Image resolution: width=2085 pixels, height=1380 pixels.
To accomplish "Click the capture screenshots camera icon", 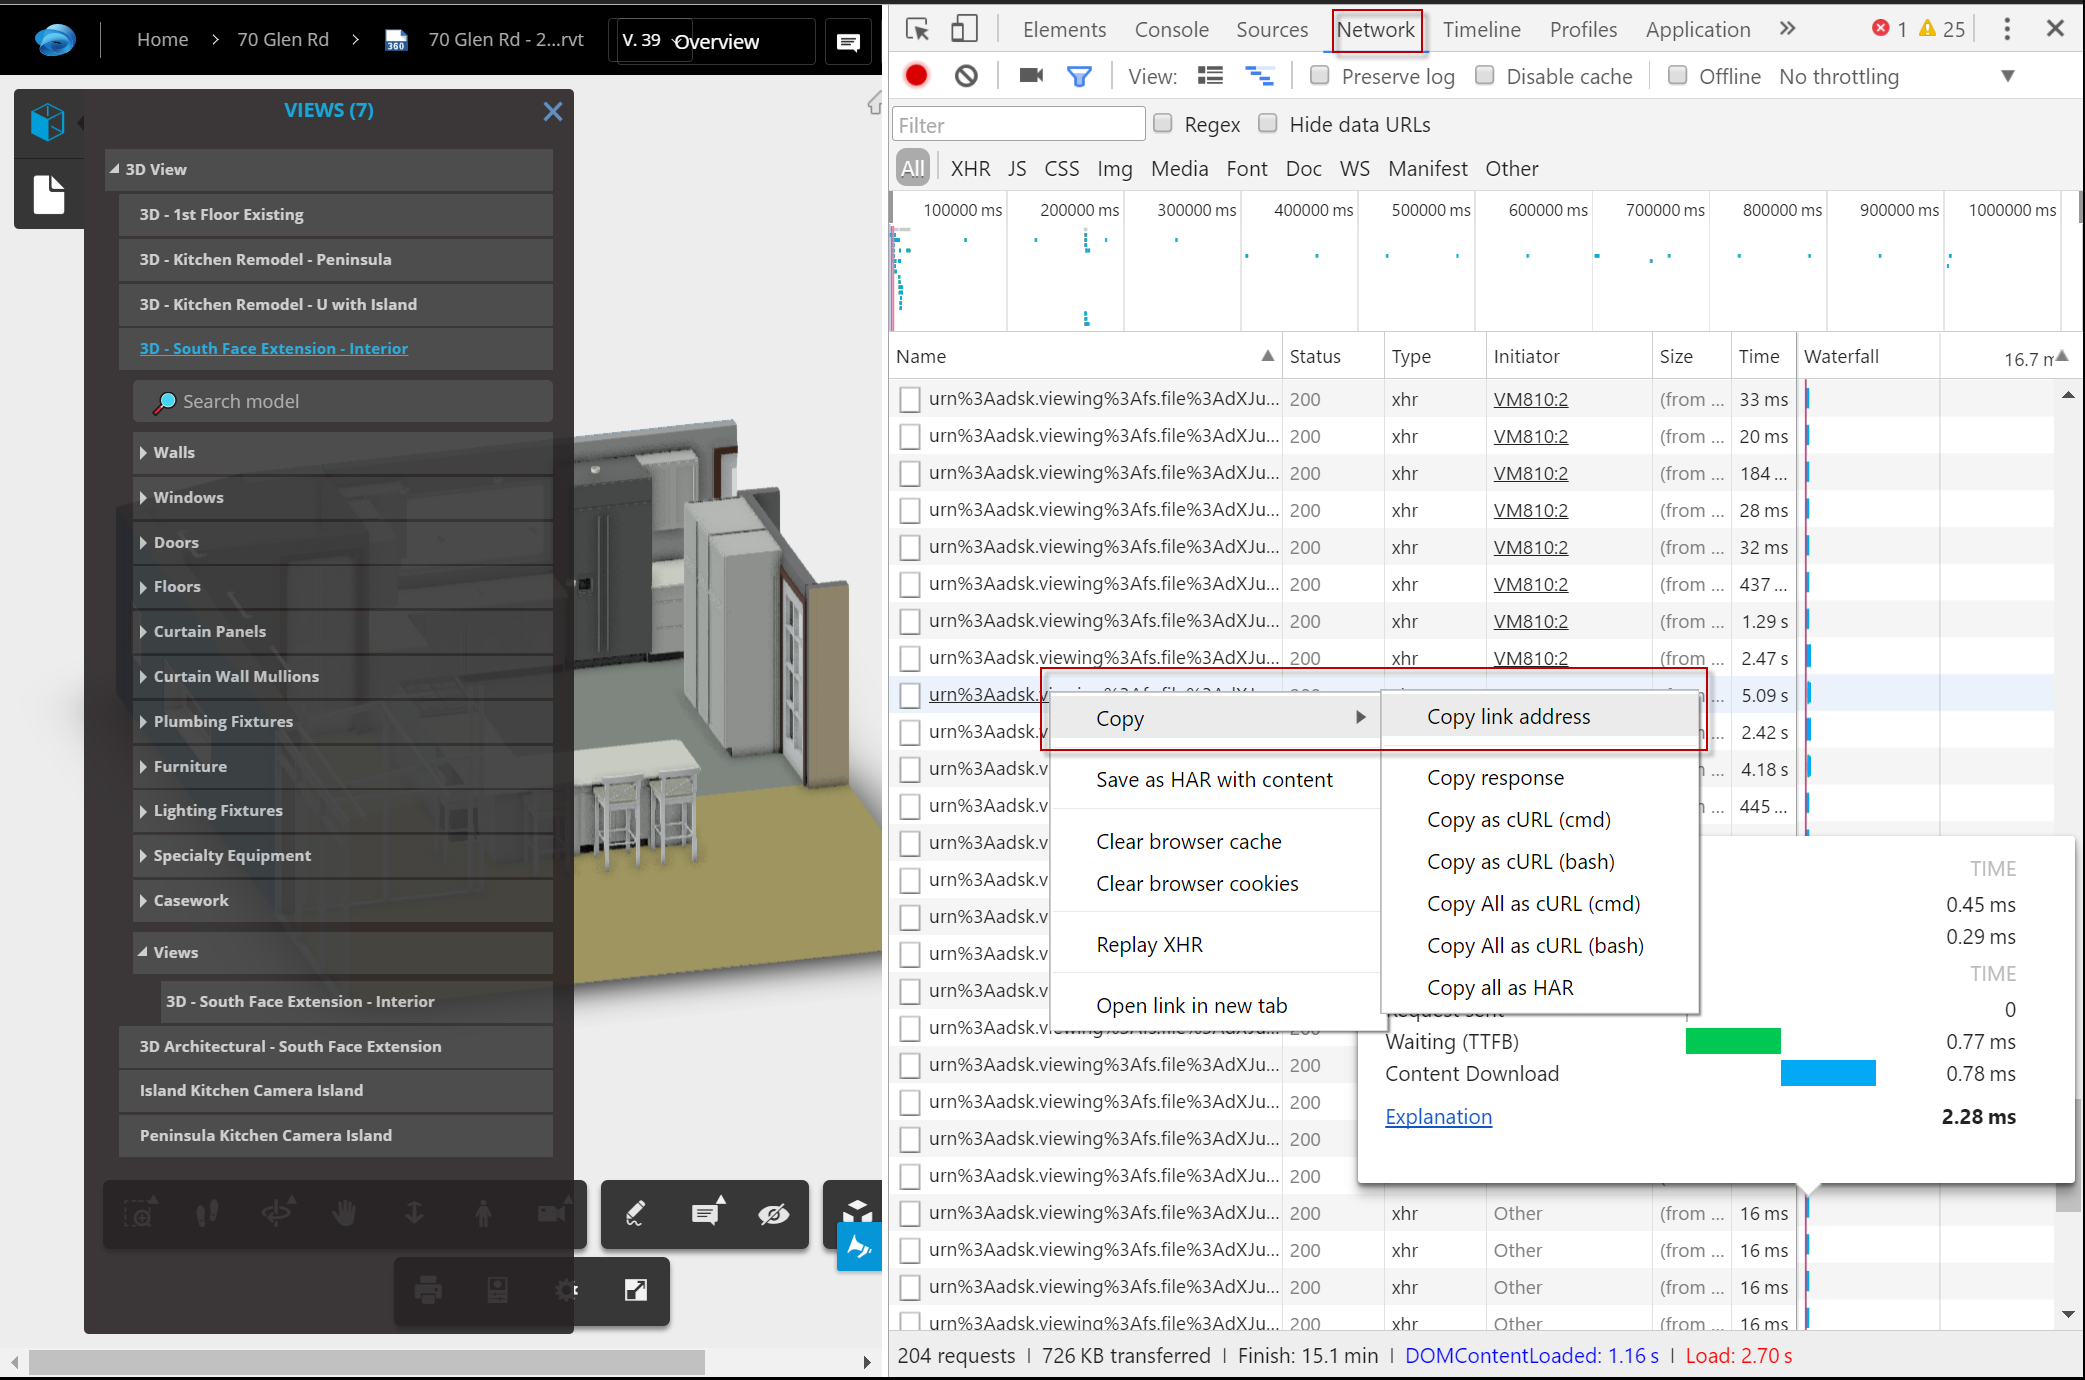I will pos(1031,75).
